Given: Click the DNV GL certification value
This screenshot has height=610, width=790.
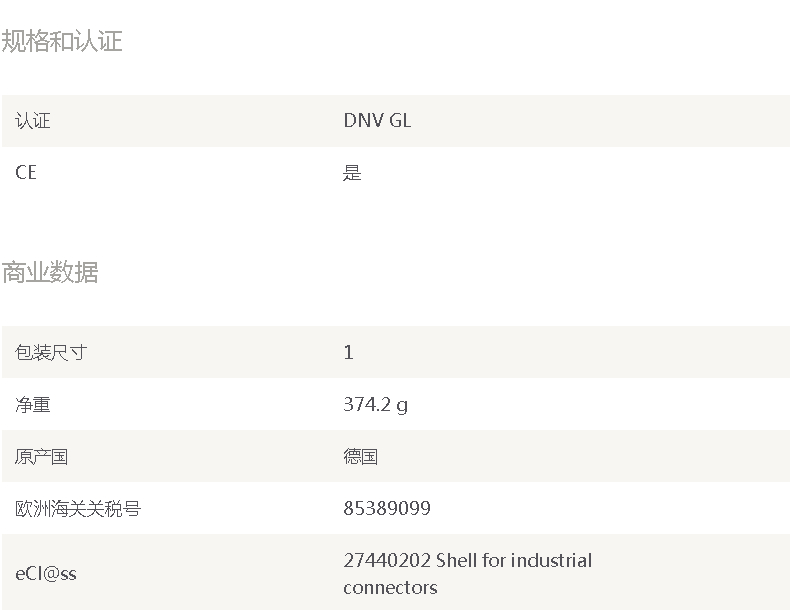Looking at the screenshot, I should (x=377, y=121).
